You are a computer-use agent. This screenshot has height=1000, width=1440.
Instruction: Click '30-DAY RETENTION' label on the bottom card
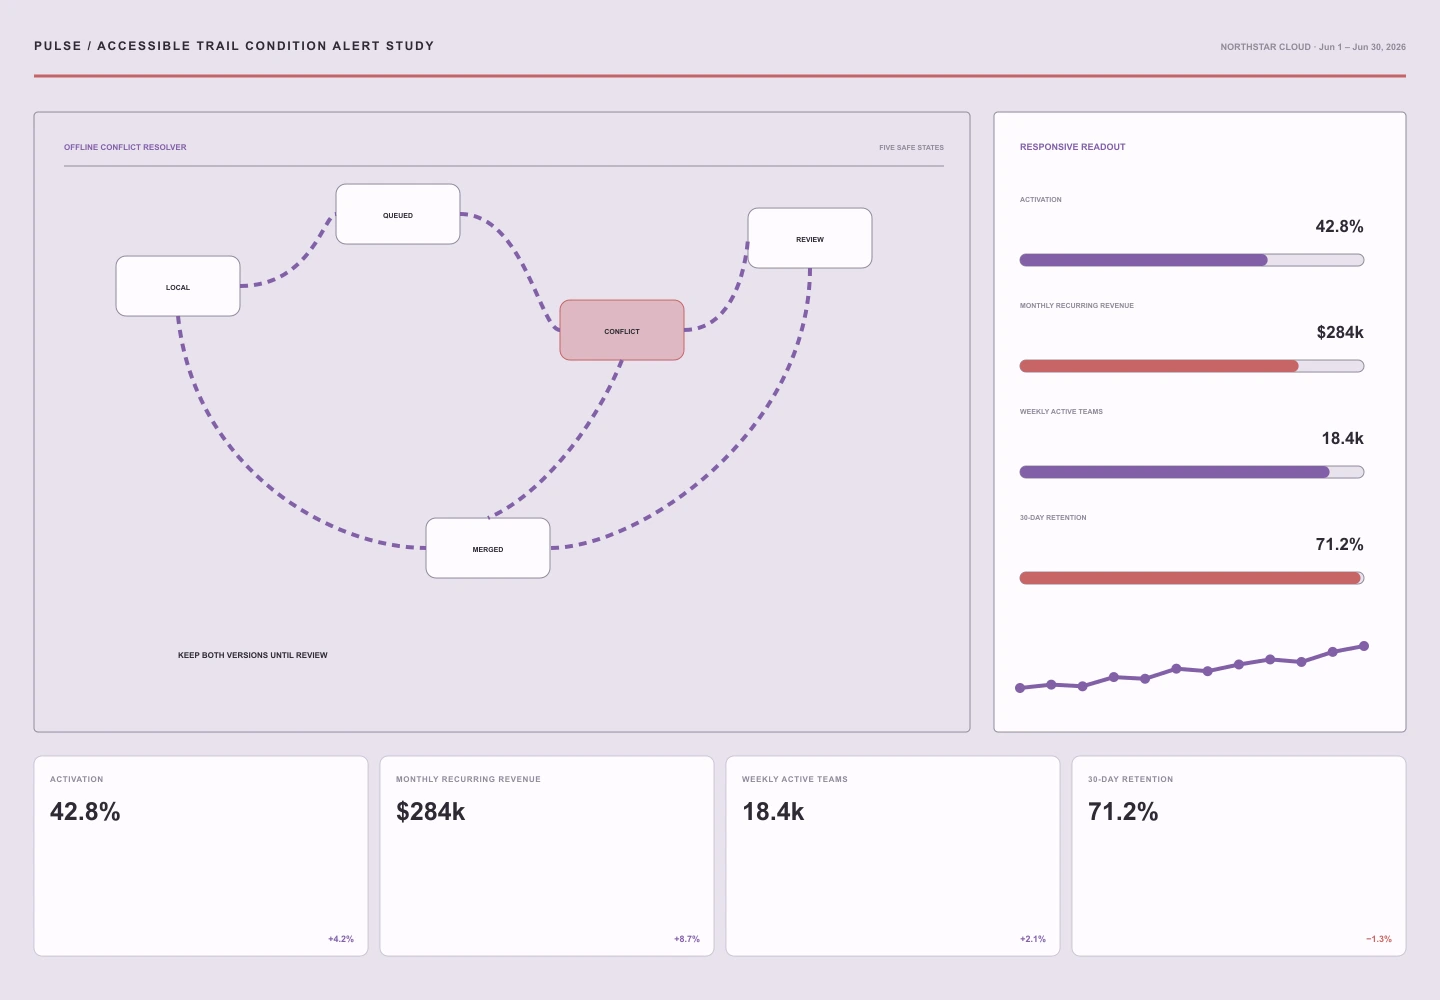click(1131, 779)
